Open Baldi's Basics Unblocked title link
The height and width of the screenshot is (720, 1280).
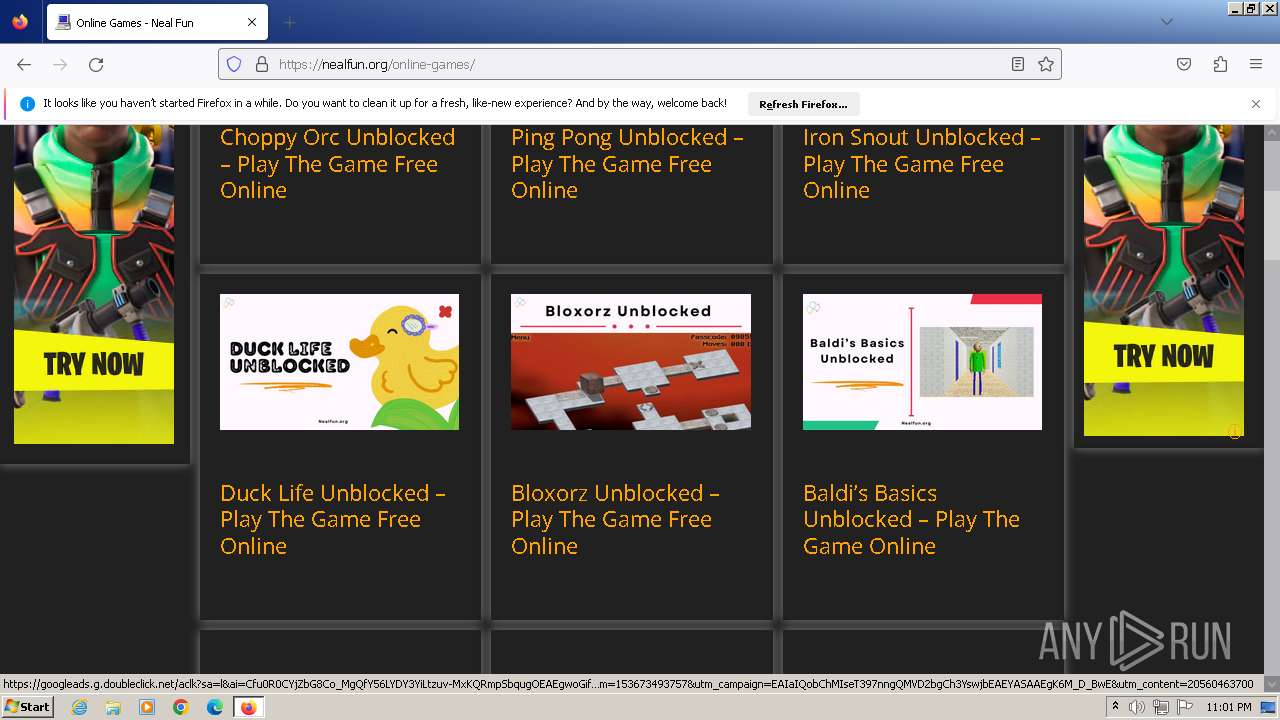click(x=911, y=519)
